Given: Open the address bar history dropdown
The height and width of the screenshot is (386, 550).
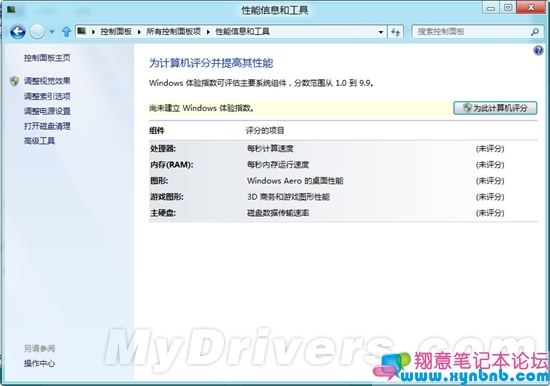Looking at the screenshot, I should pos(381,32).
